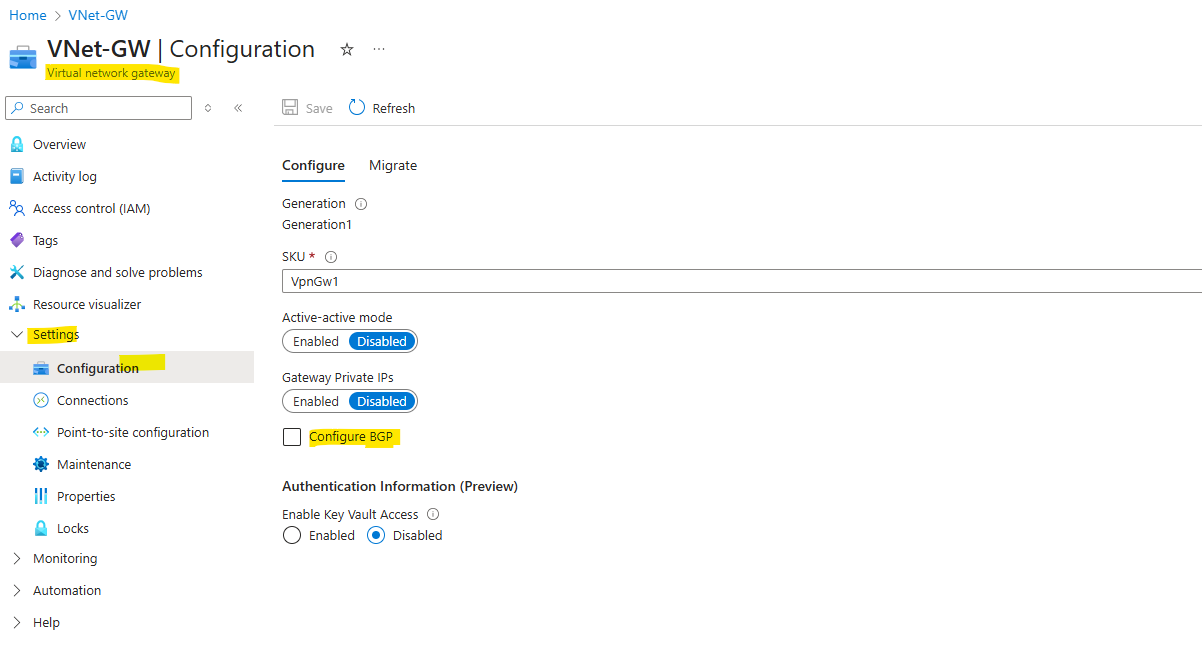Go to Home breadcrumb link
Viewport: 1202px width, 656px height.
pos(28,15)
